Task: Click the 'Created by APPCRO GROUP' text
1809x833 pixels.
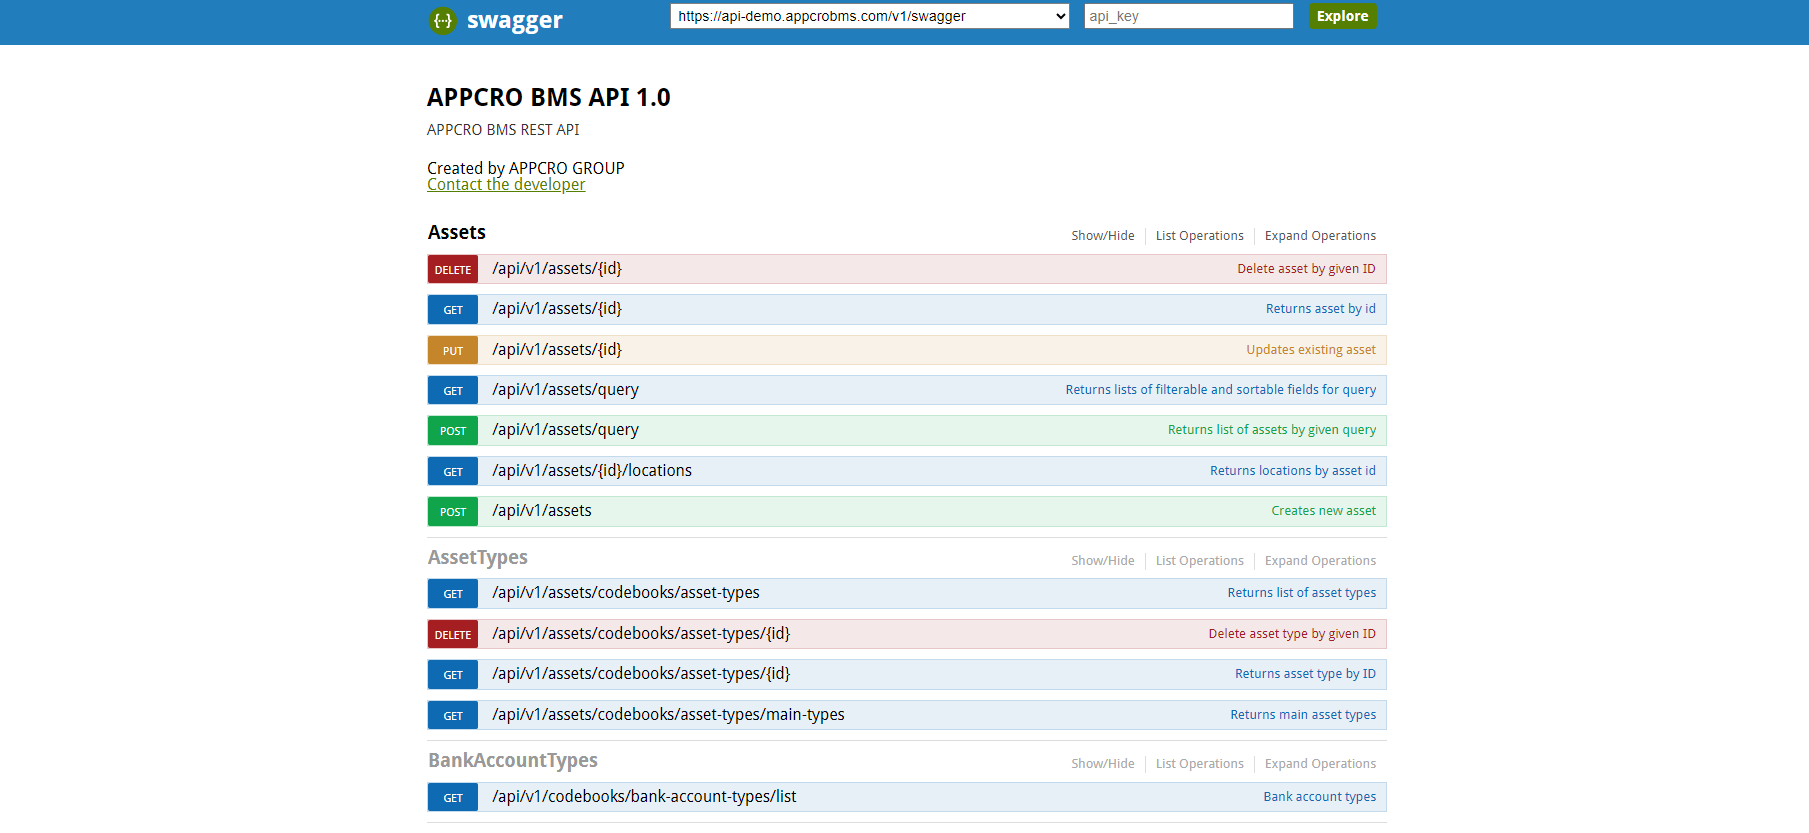Action: pyautogui.click(x=526, y=168)
